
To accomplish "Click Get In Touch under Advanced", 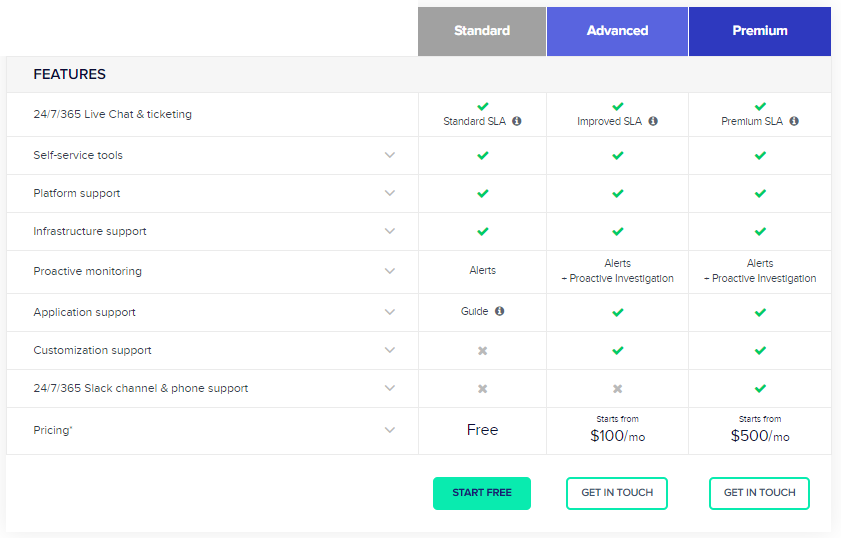I will [617, 493].
